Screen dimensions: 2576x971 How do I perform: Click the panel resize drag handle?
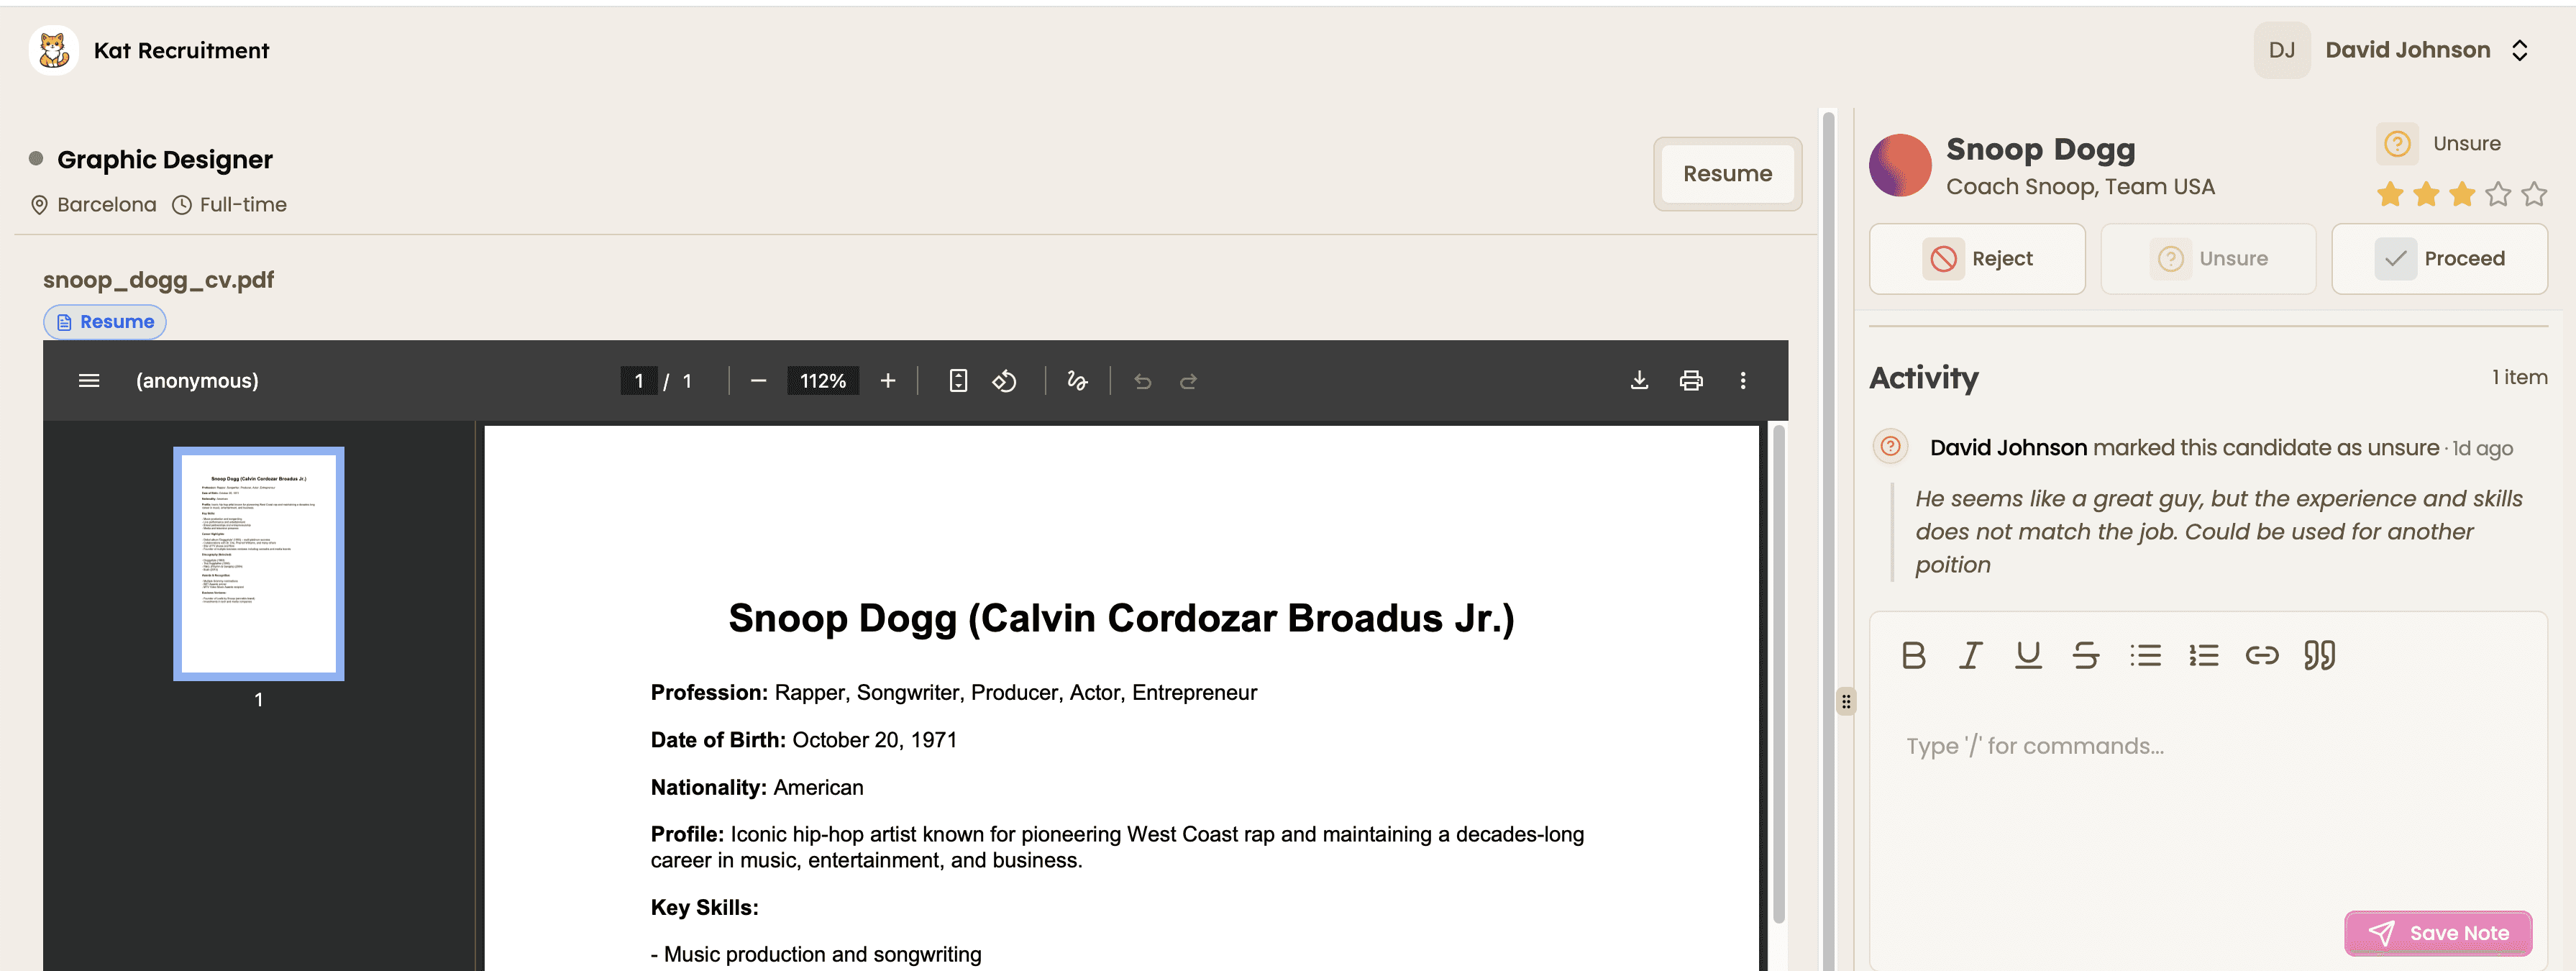click(x=1846, y=701)
